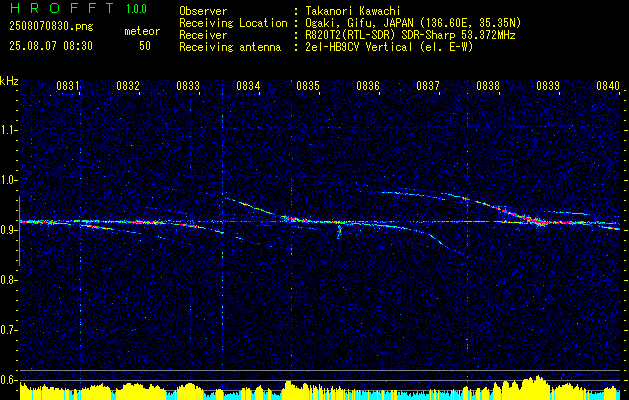Click the version number 1.0.0
The width and height of the screenshot is (629, 400).
pos(136,8)
